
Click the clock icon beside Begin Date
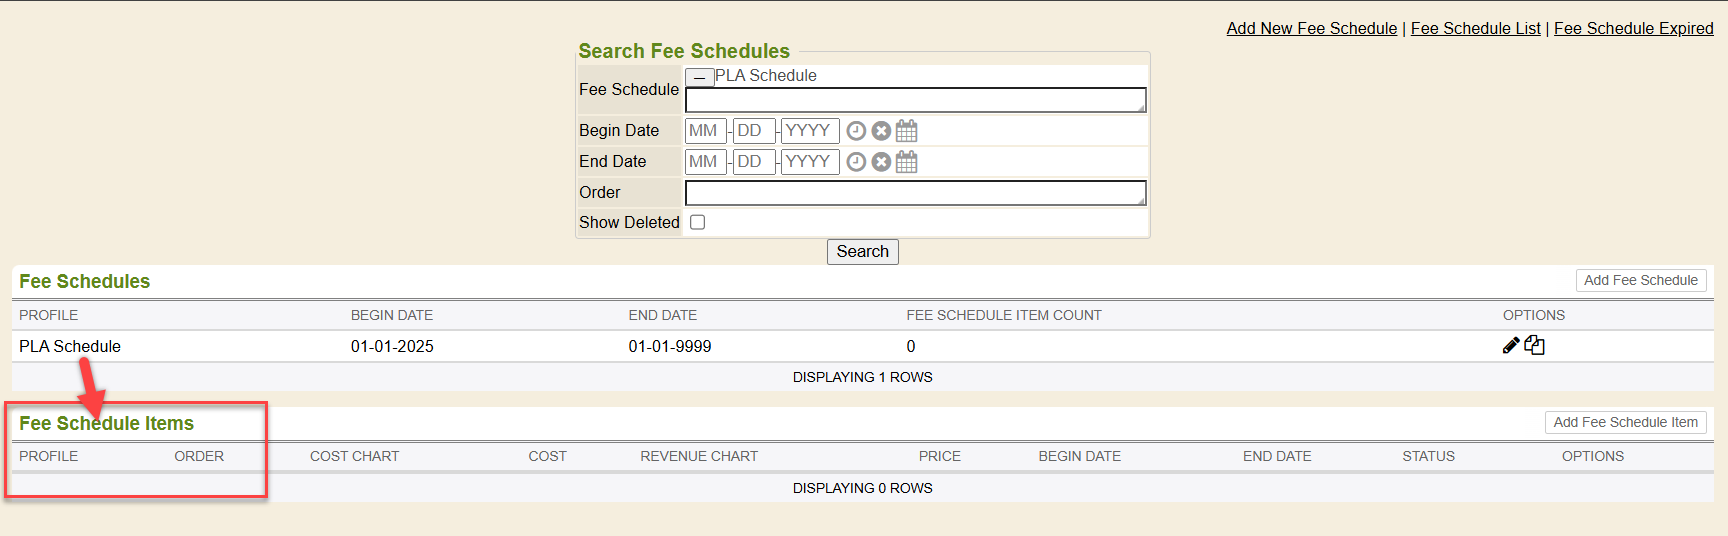pos(856,131)
